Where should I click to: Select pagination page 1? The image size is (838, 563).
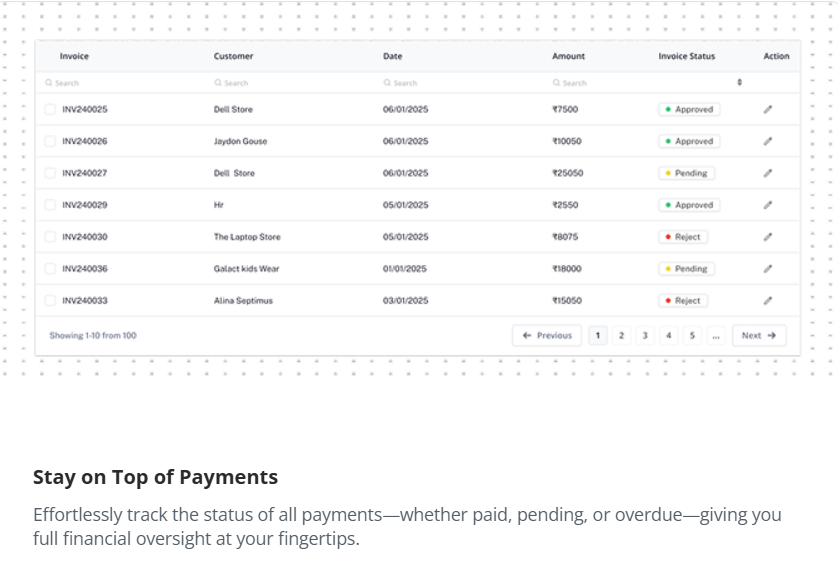click(598, 335)
